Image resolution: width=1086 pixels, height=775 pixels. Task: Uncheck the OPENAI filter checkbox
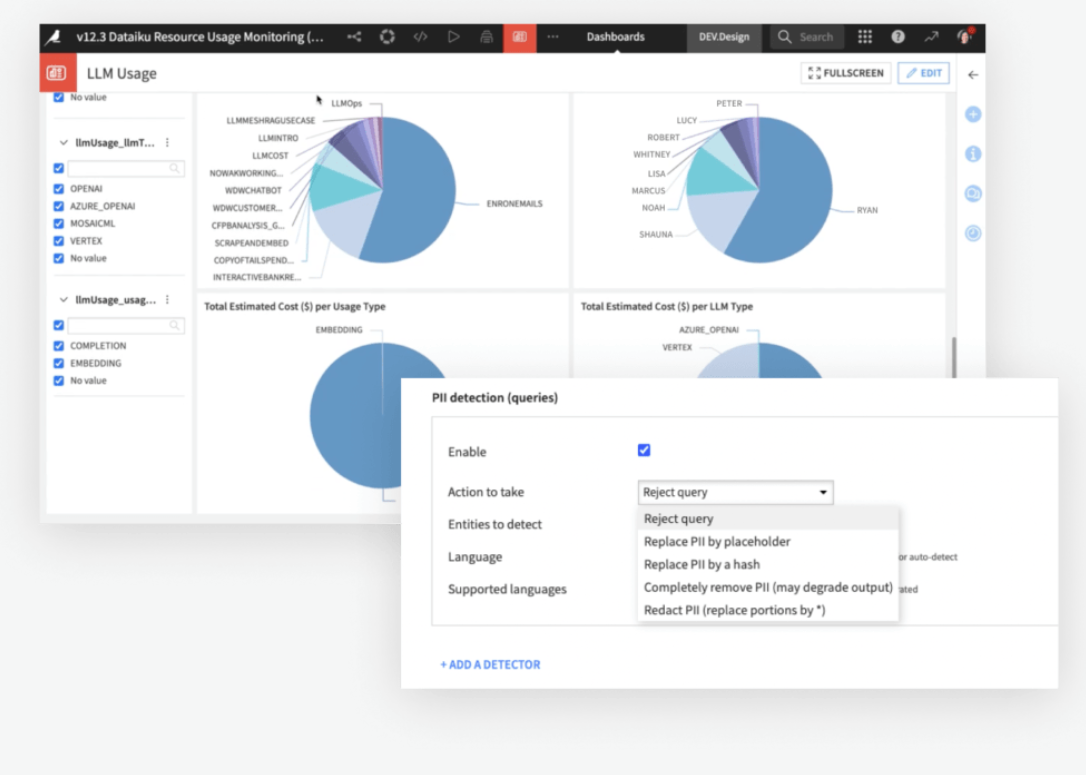[59, 188]
